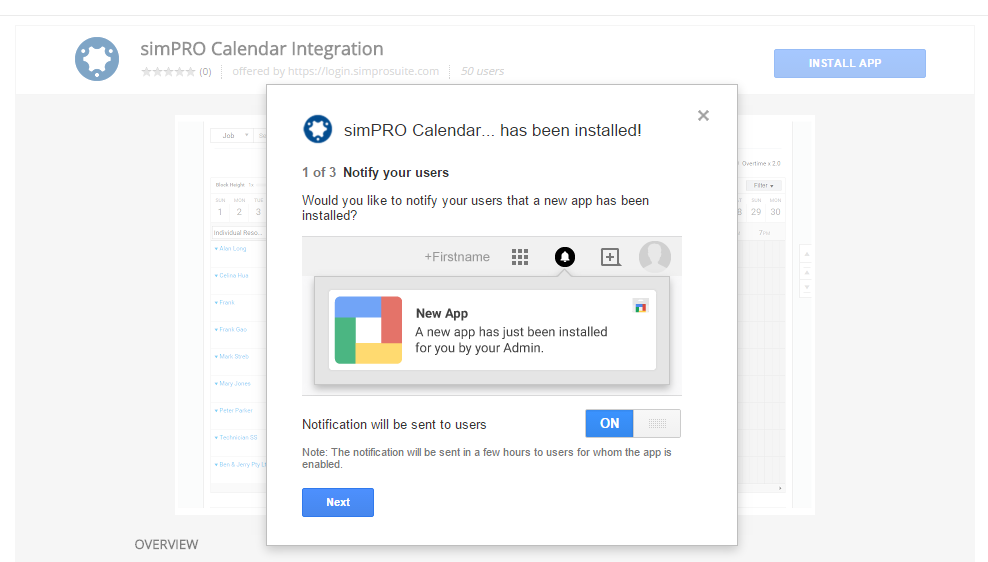Click the share plus-box icon

pyautogui.click(x=610, y=257)
